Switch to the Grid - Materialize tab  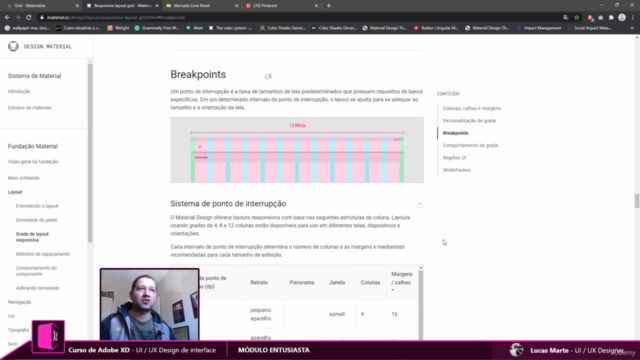tap(42, 6)
